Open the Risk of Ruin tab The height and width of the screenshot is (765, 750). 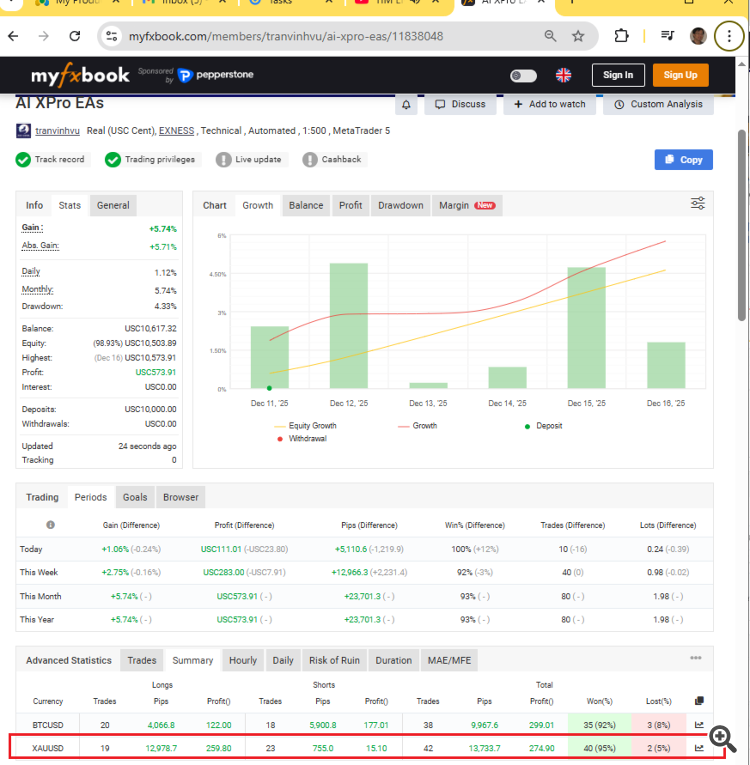(x=334, y=660)
